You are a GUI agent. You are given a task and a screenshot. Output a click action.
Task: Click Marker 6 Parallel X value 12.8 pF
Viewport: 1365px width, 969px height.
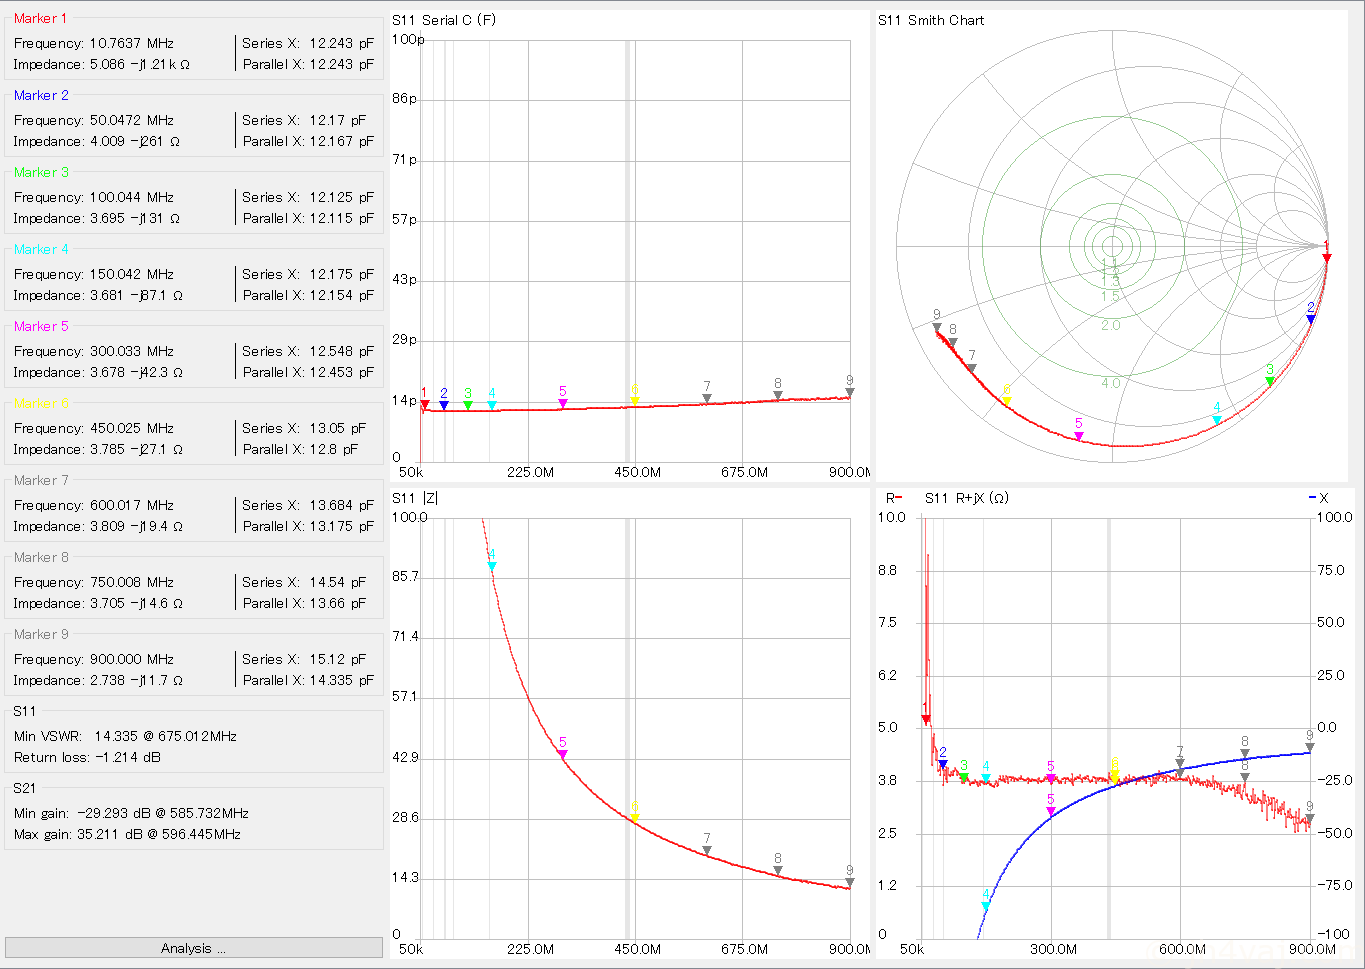click(x=333, y=449)
